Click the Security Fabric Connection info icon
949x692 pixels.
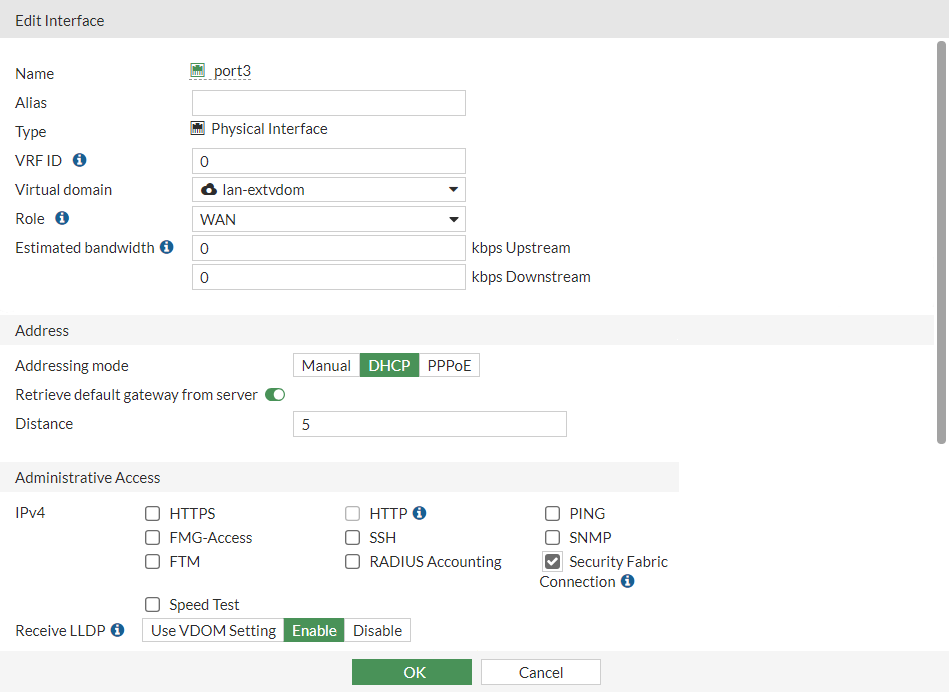point(628,581)
